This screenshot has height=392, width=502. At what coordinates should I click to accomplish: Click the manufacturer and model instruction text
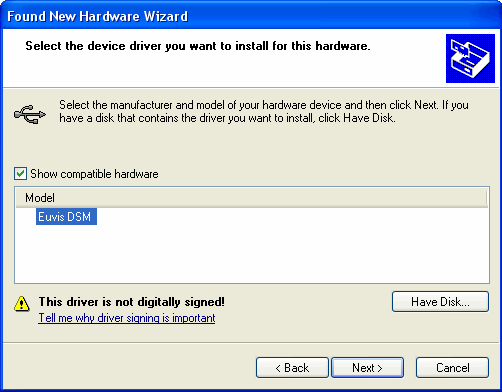point(264,111)
